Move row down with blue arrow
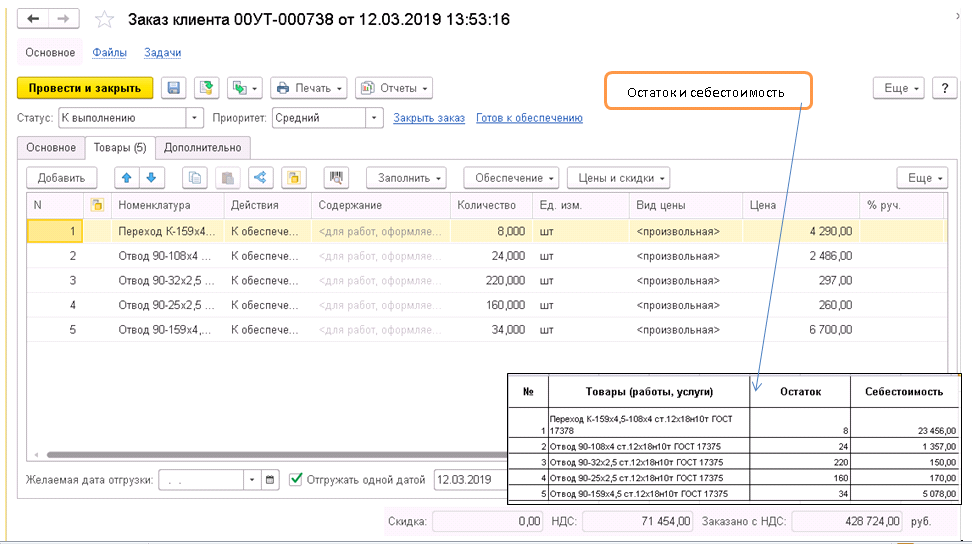 (150, 178)
